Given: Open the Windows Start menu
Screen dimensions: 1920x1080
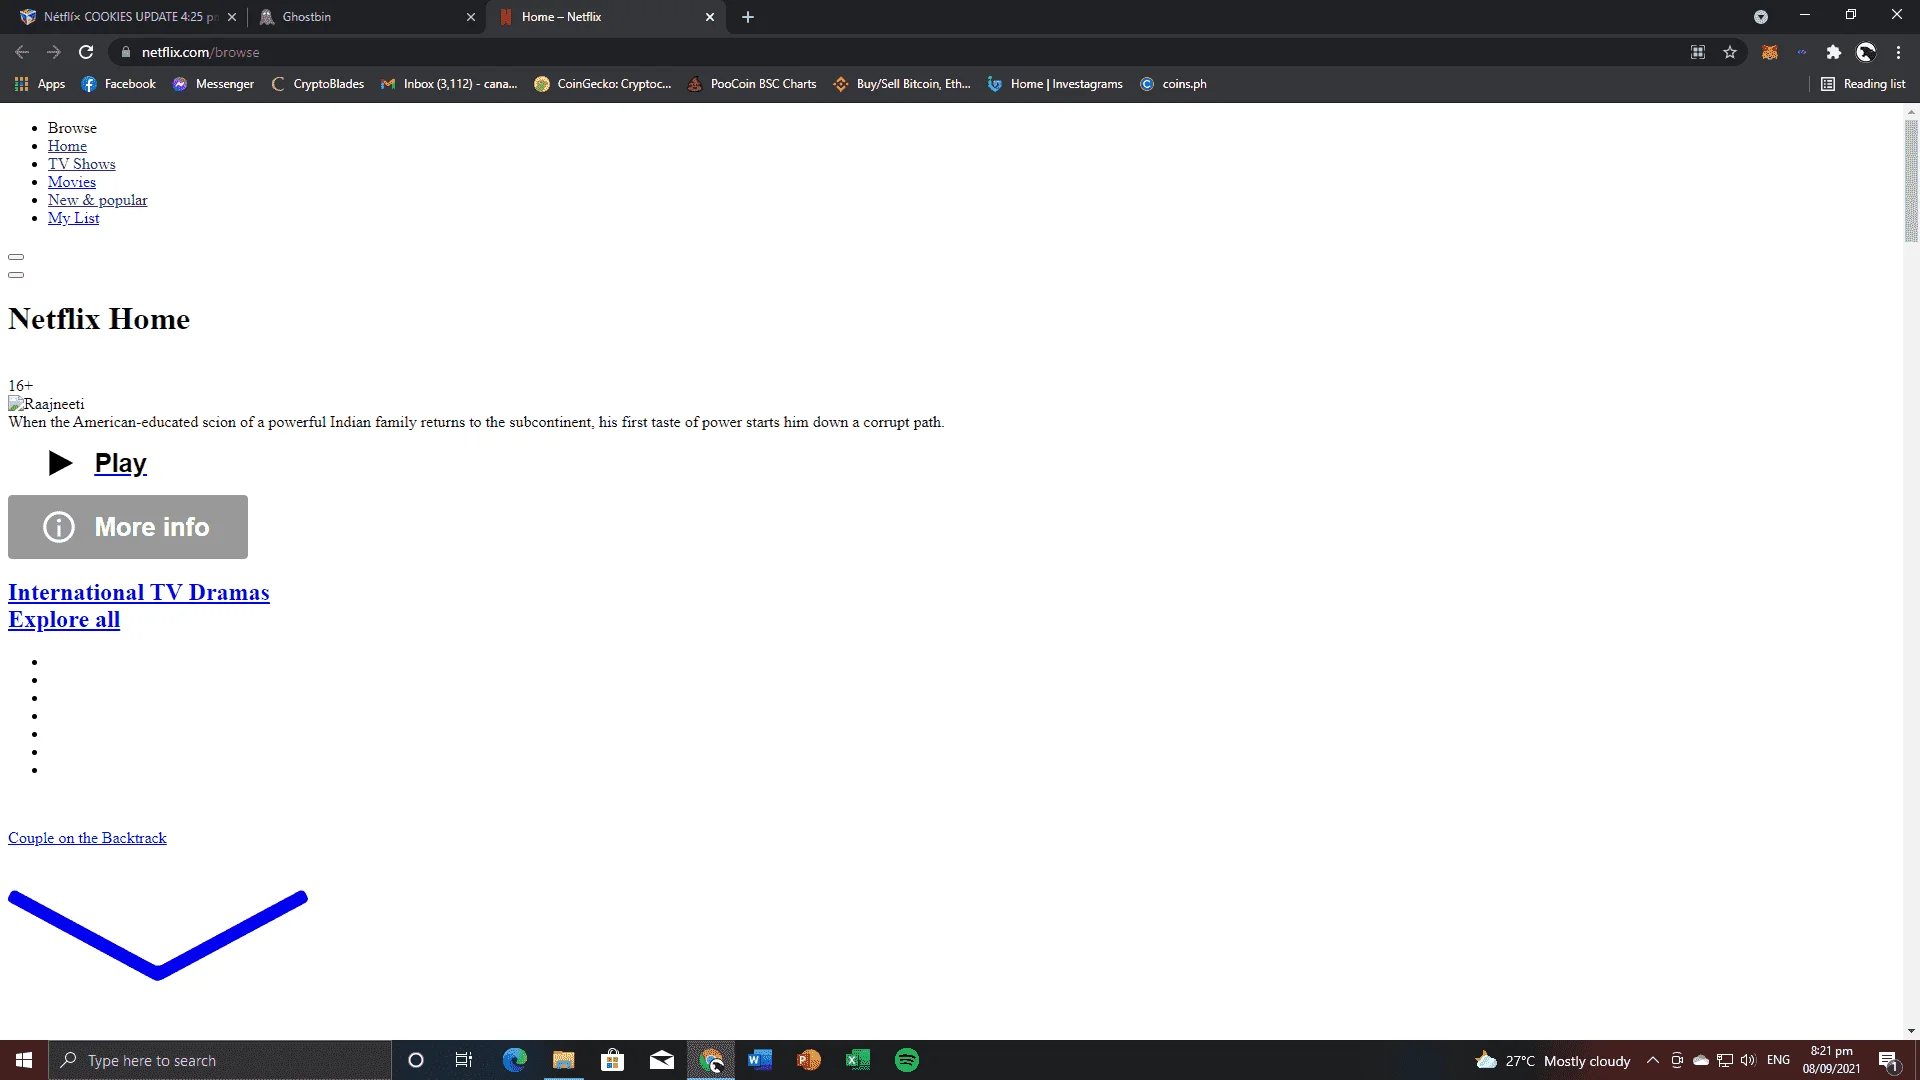Looking at the screenshot, I should 24,1060.
